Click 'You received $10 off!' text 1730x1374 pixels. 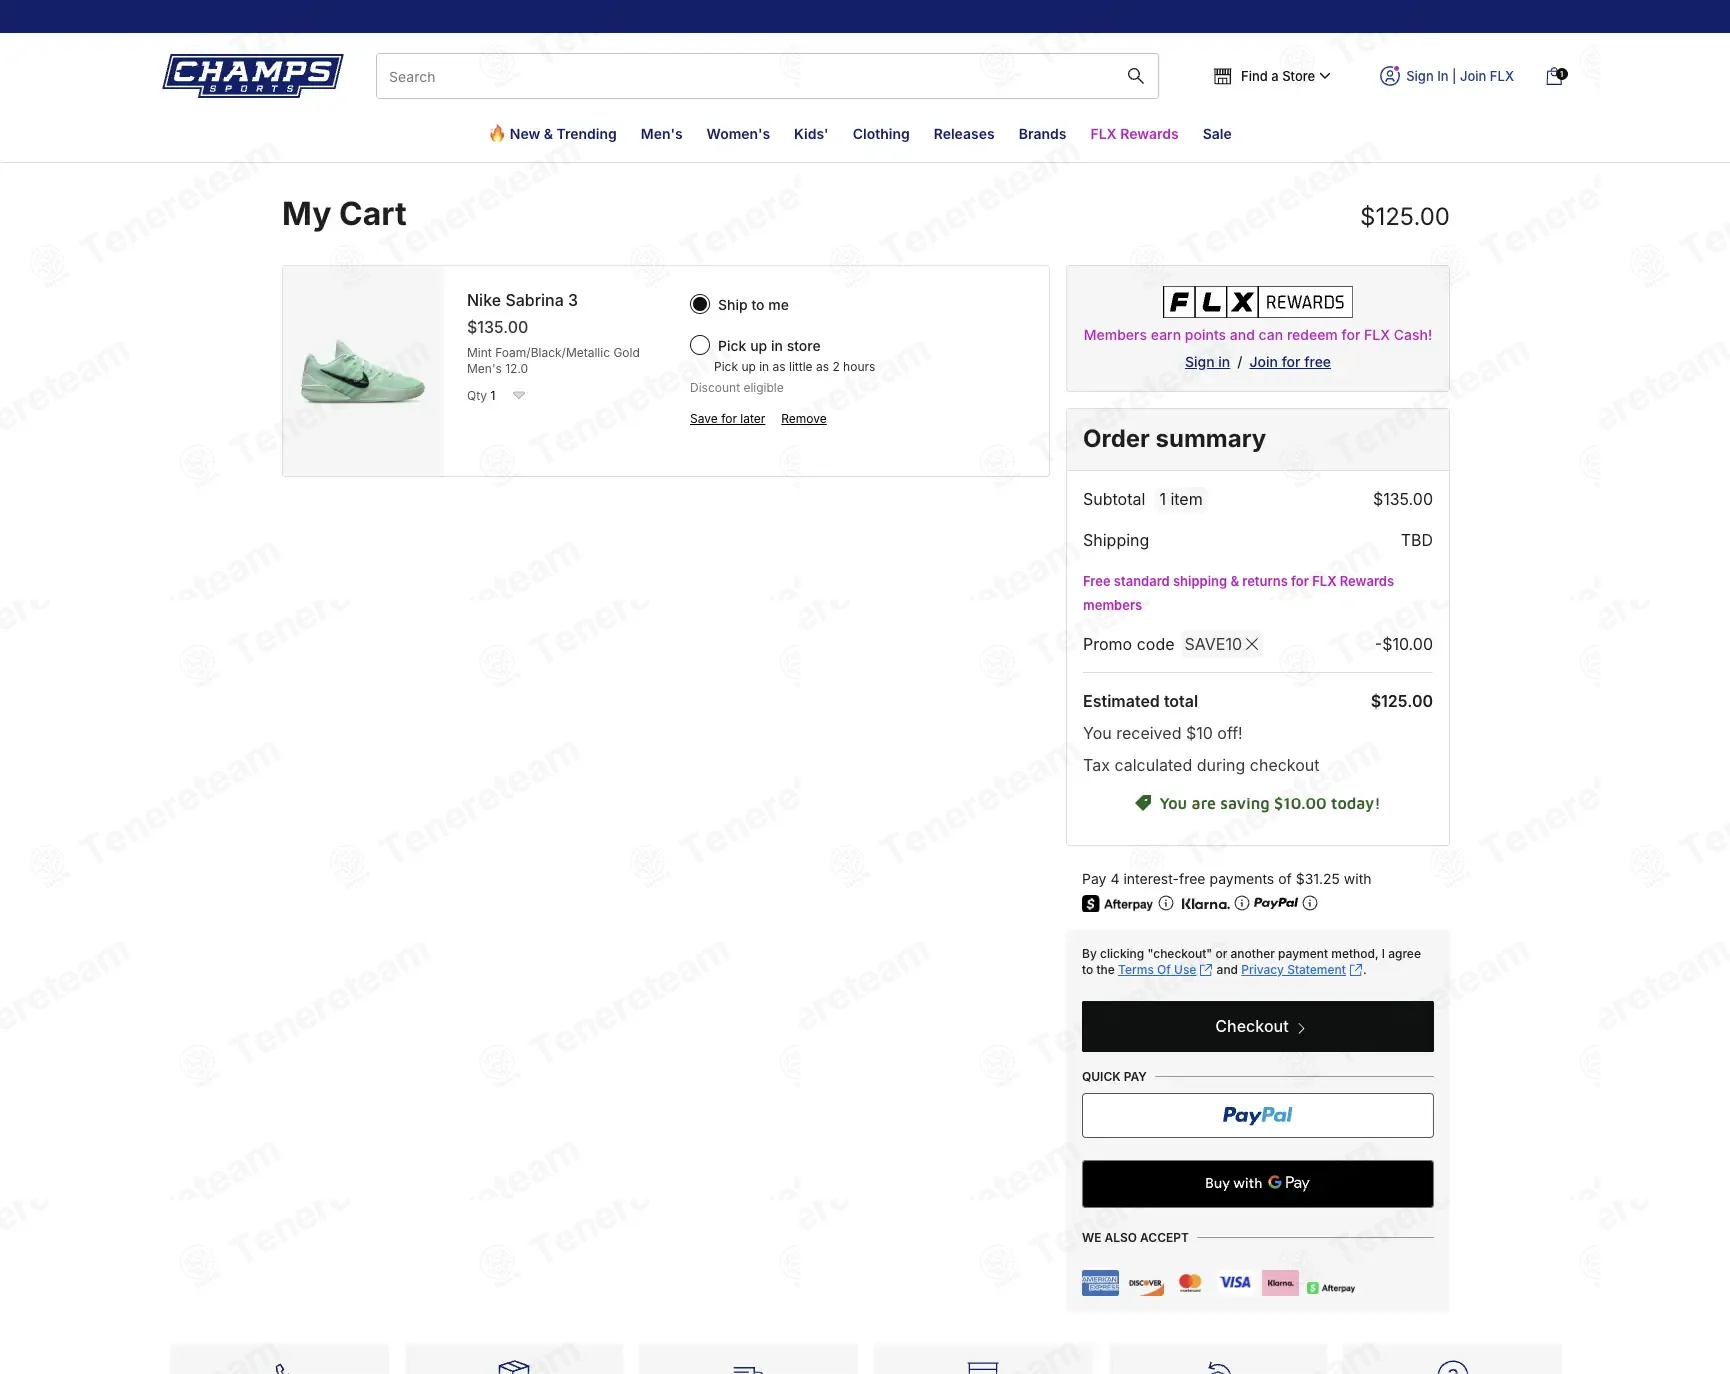coord(1162,733)
